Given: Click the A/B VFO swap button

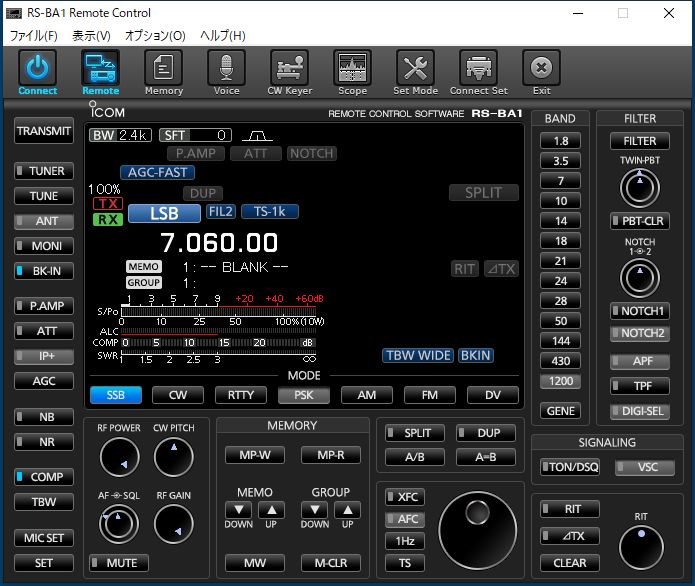Looking at the screenshot, I should [415, 457].
